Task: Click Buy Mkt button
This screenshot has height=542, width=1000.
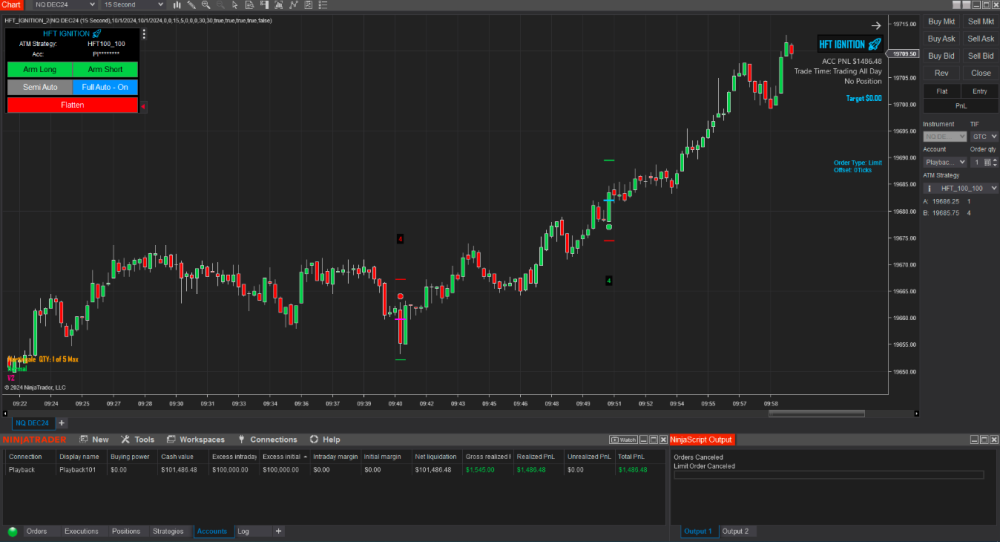Action: point(941,22)
